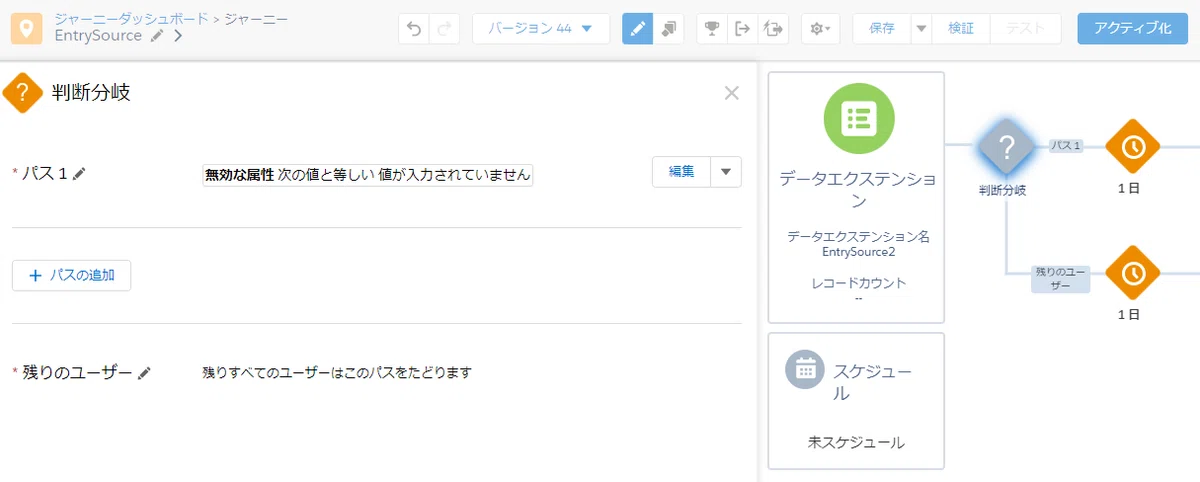Open the スケジュール calendar icon
This screenshot has height=482, width=1200.
804,369
